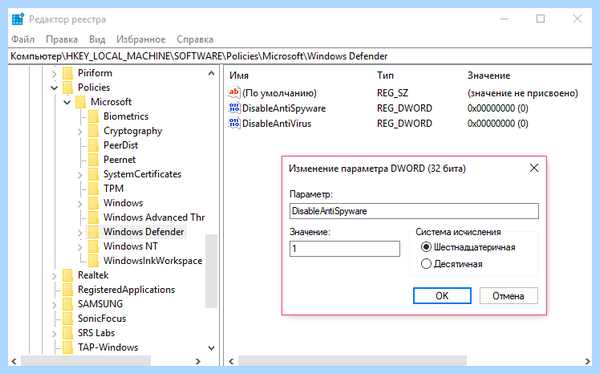
Task: Click the tree pane vertical scrollbar thumb
Action: 211,271
